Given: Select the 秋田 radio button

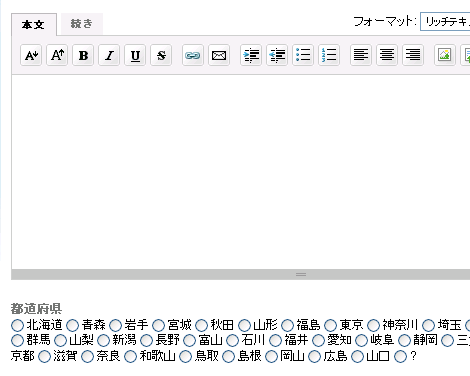Looking at the screenshot, I should coord(201,325).
